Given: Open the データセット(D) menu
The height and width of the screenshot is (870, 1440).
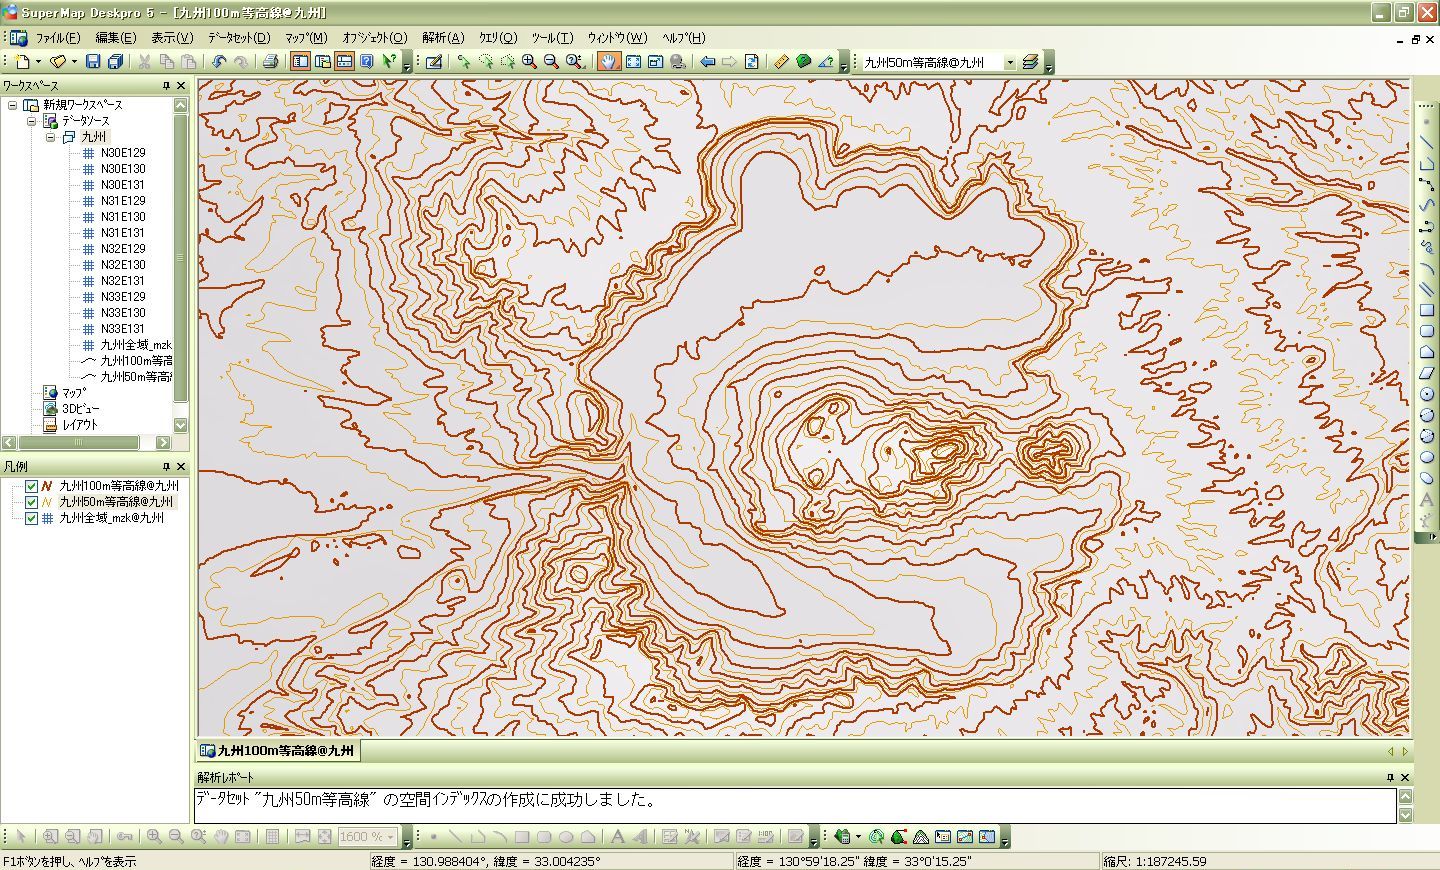Looking at the screenshot, I should (239, 38).
